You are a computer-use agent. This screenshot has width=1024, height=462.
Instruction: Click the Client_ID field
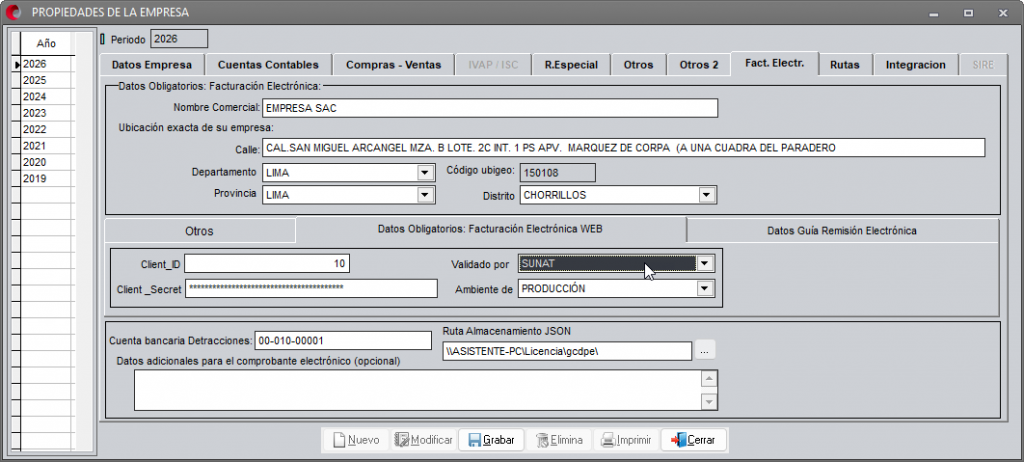(x=268, y=263)
